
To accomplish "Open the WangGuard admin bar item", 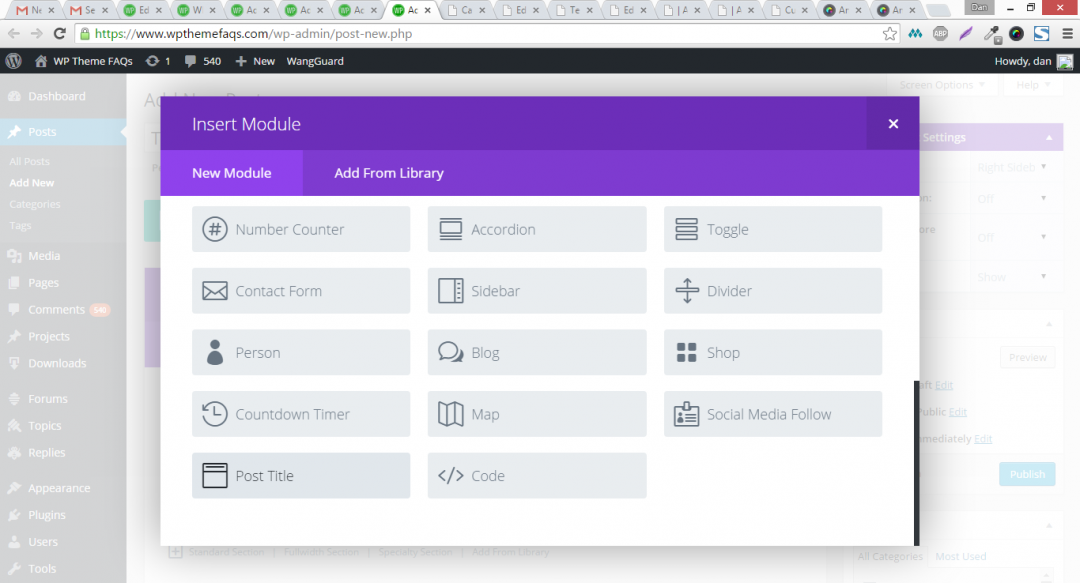I will click(x=315, y=61).
